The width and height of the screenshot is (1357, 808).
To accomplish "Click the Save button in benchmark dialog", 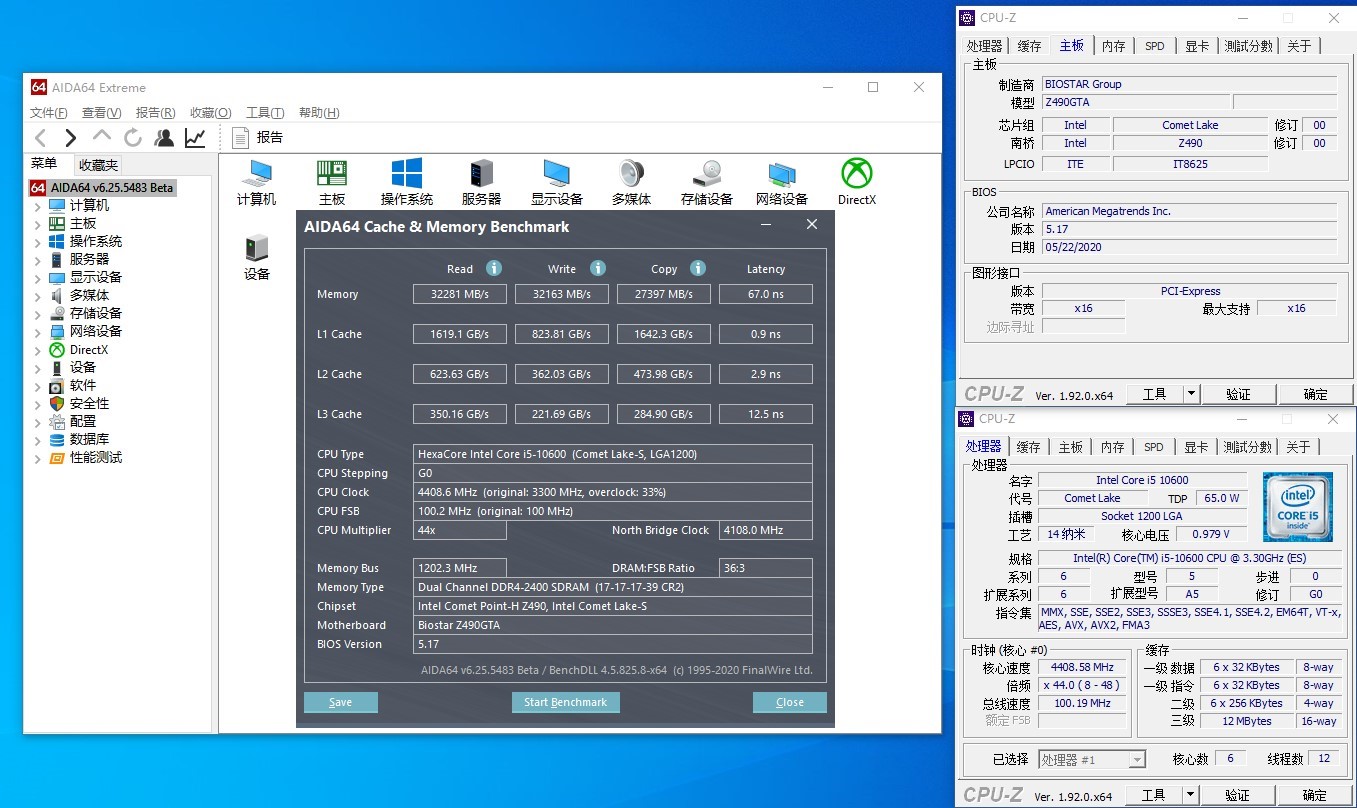I will [x=340, y=702].
